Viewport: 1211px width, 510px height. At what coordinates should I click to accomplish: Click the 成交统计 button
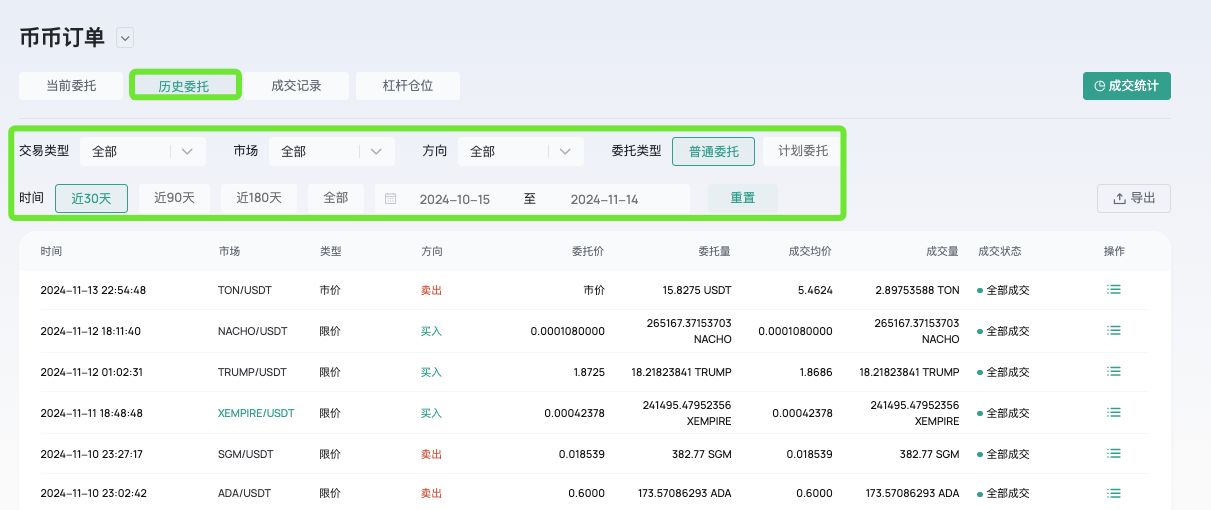1126,86
